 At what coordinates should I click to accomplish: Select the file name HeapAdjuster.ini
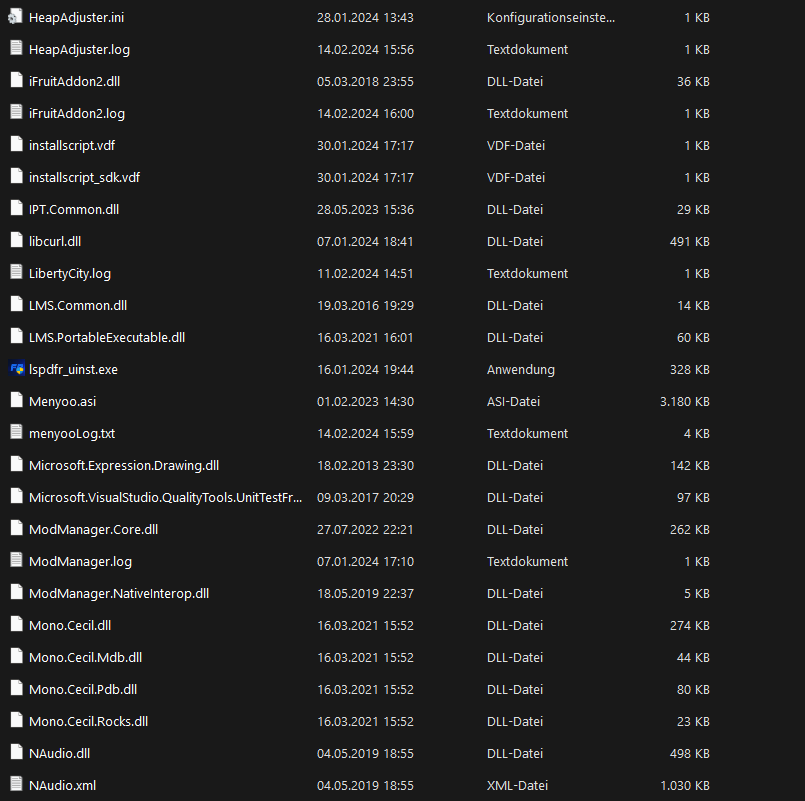tap(76, 17)
